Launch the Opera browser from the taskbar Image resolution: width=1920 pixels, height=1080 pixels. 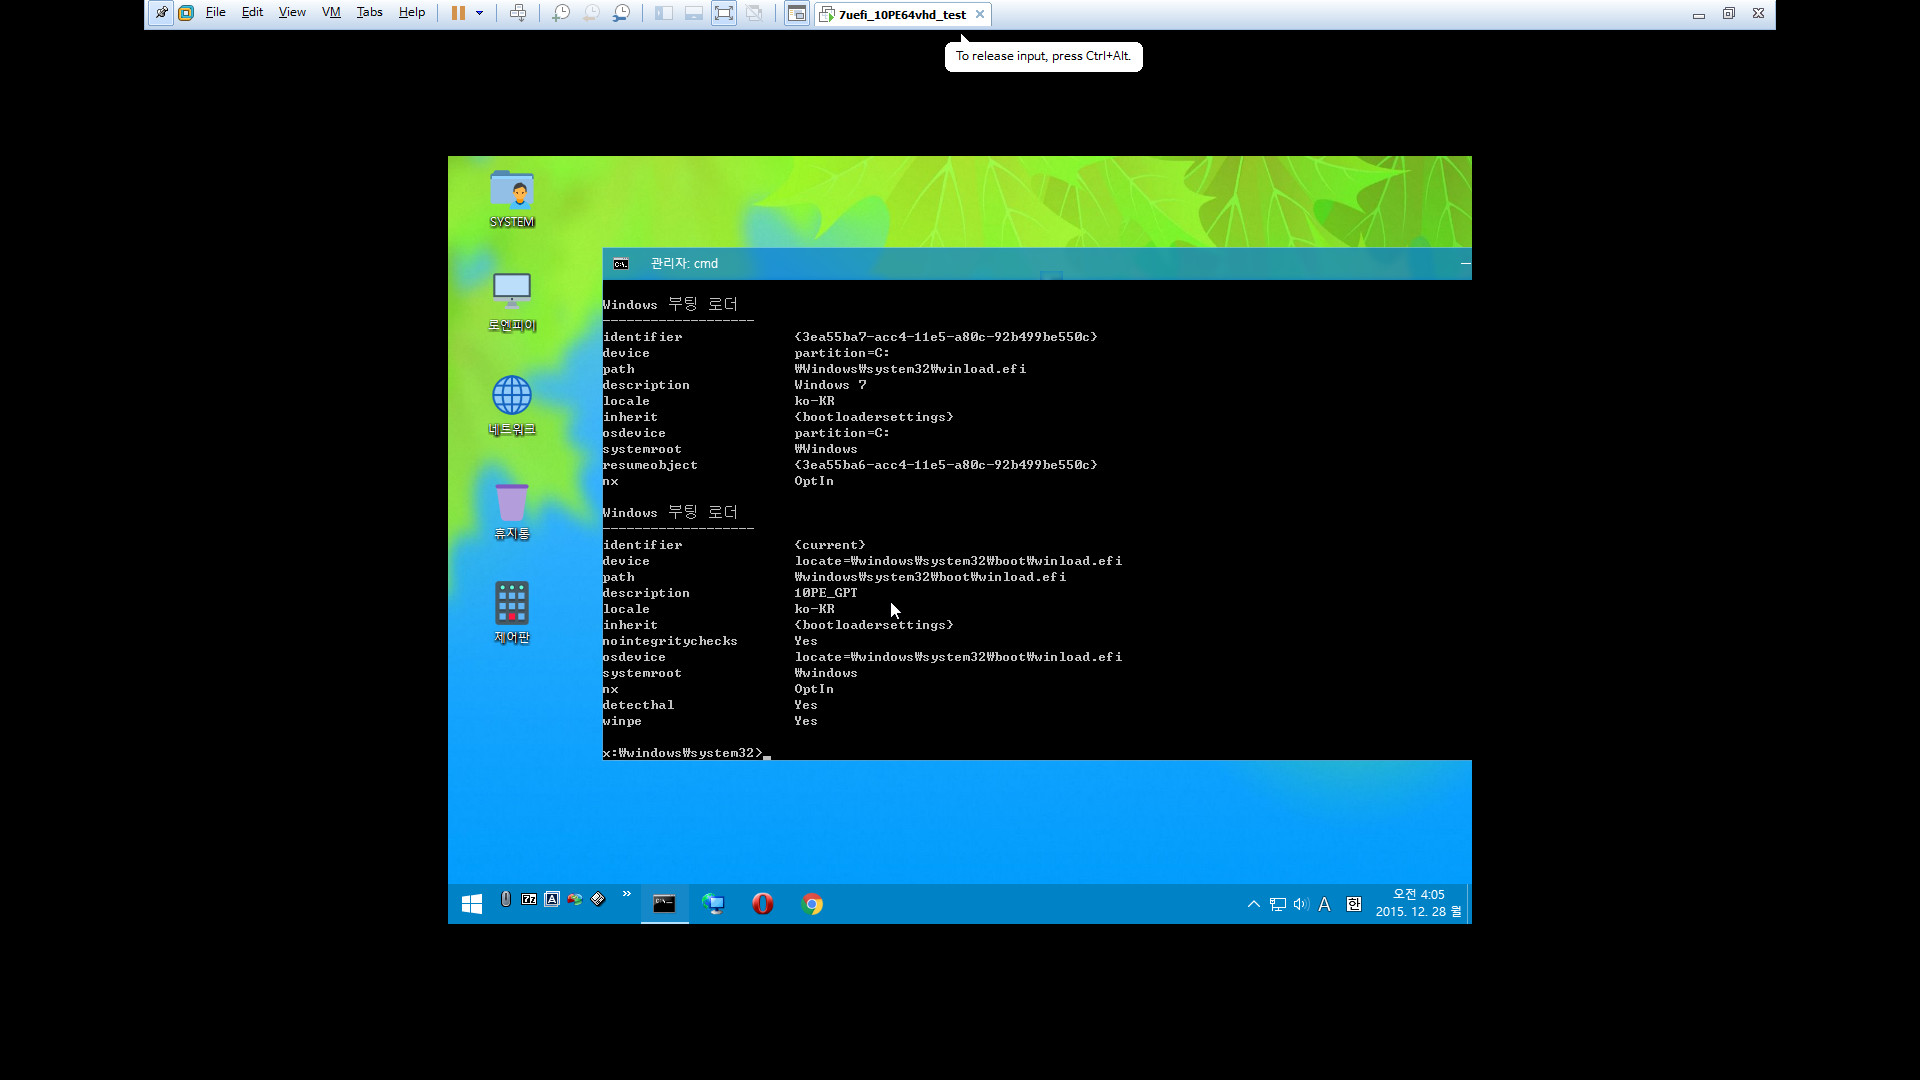(x=763, y=904)
